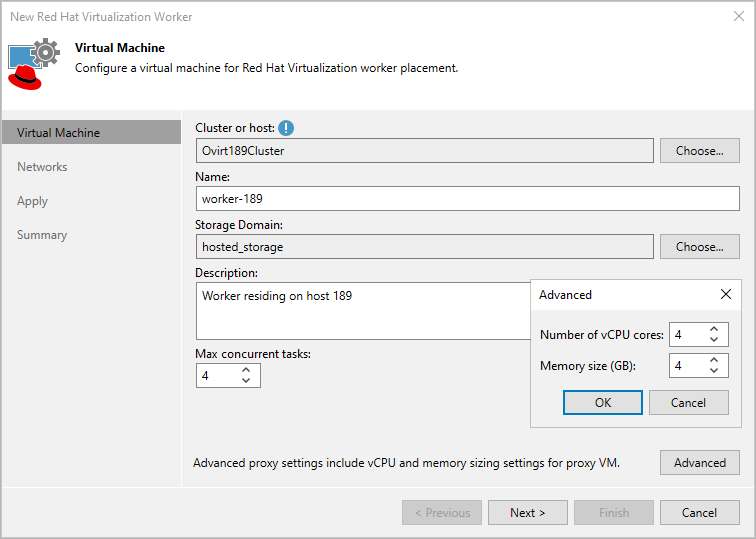The height and width of the screenshot is (539, 756).
Task: Click the 'Virtual Machine' heading text
Action: [x=120, y=48]
